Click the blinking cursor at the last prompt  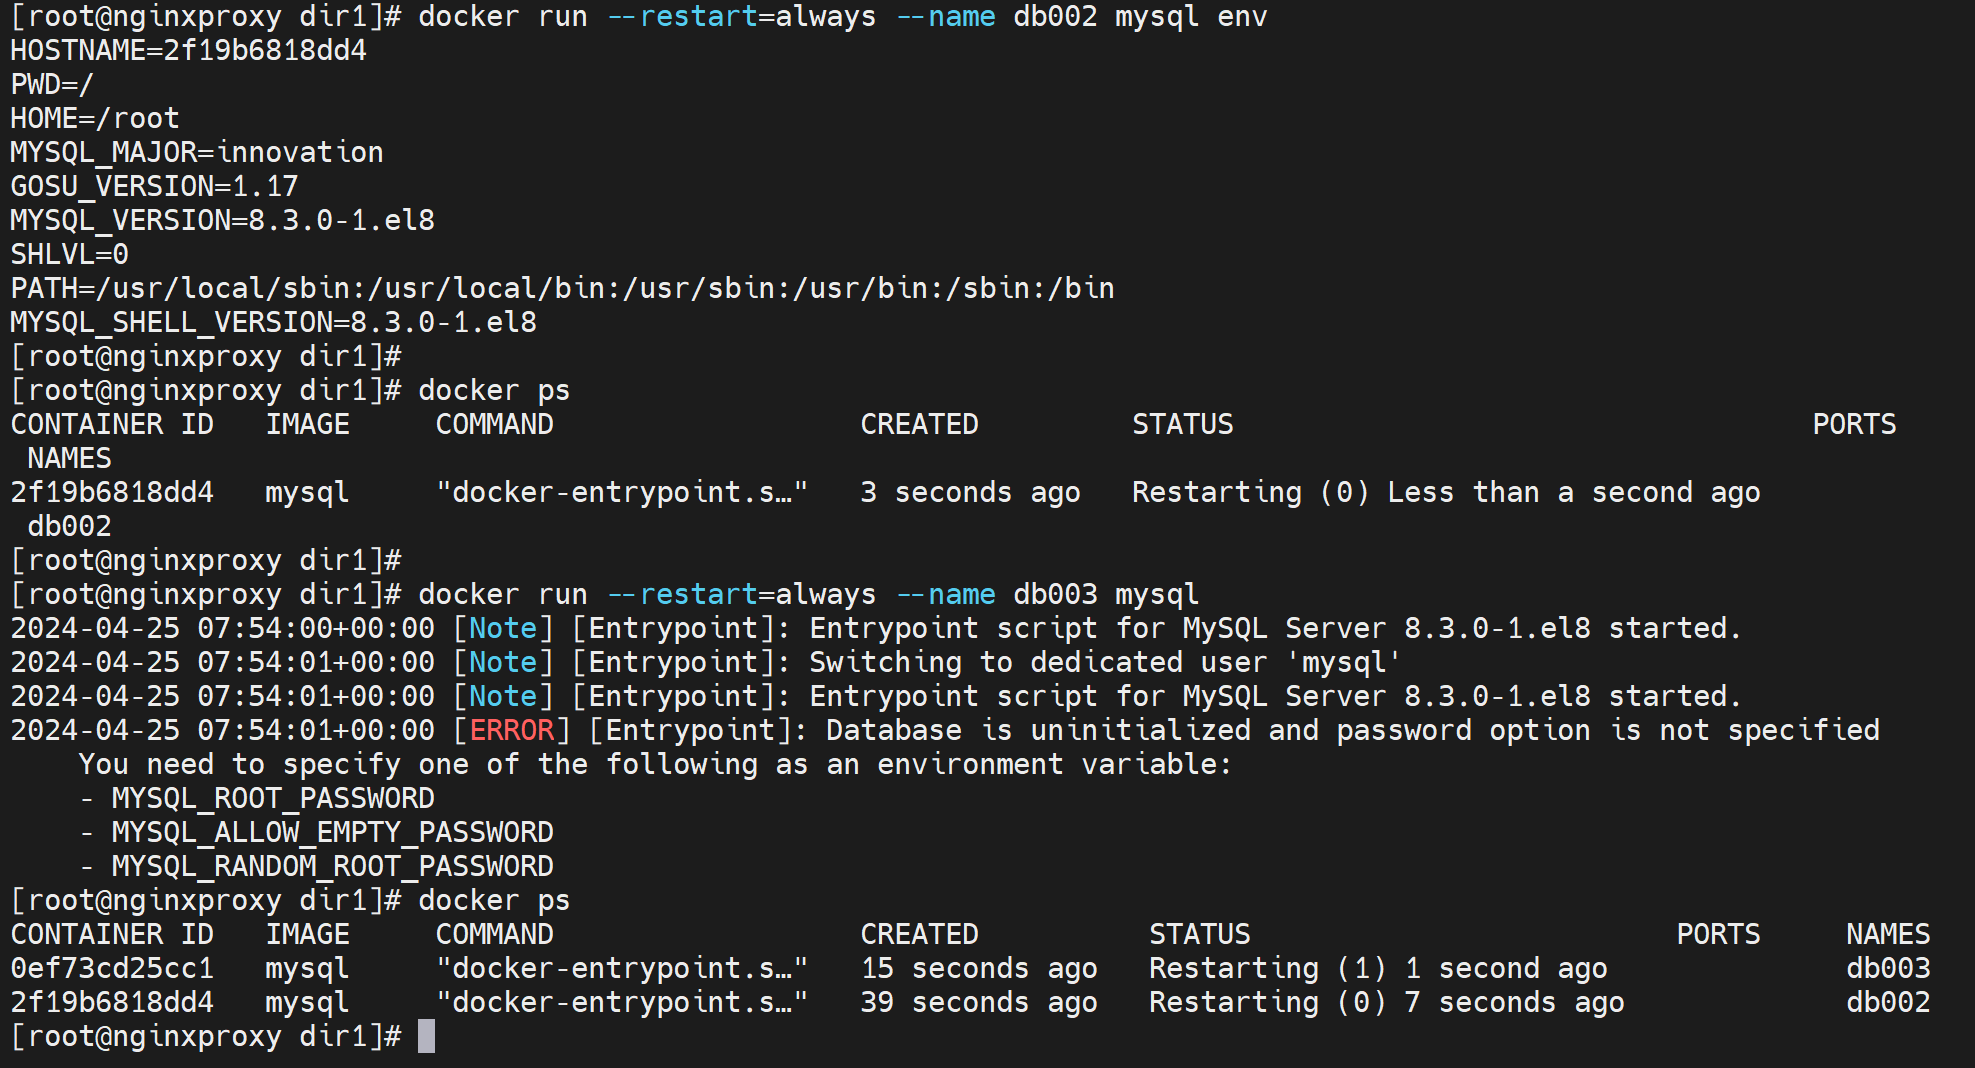pyautogui.click(x=426, y=1036)
